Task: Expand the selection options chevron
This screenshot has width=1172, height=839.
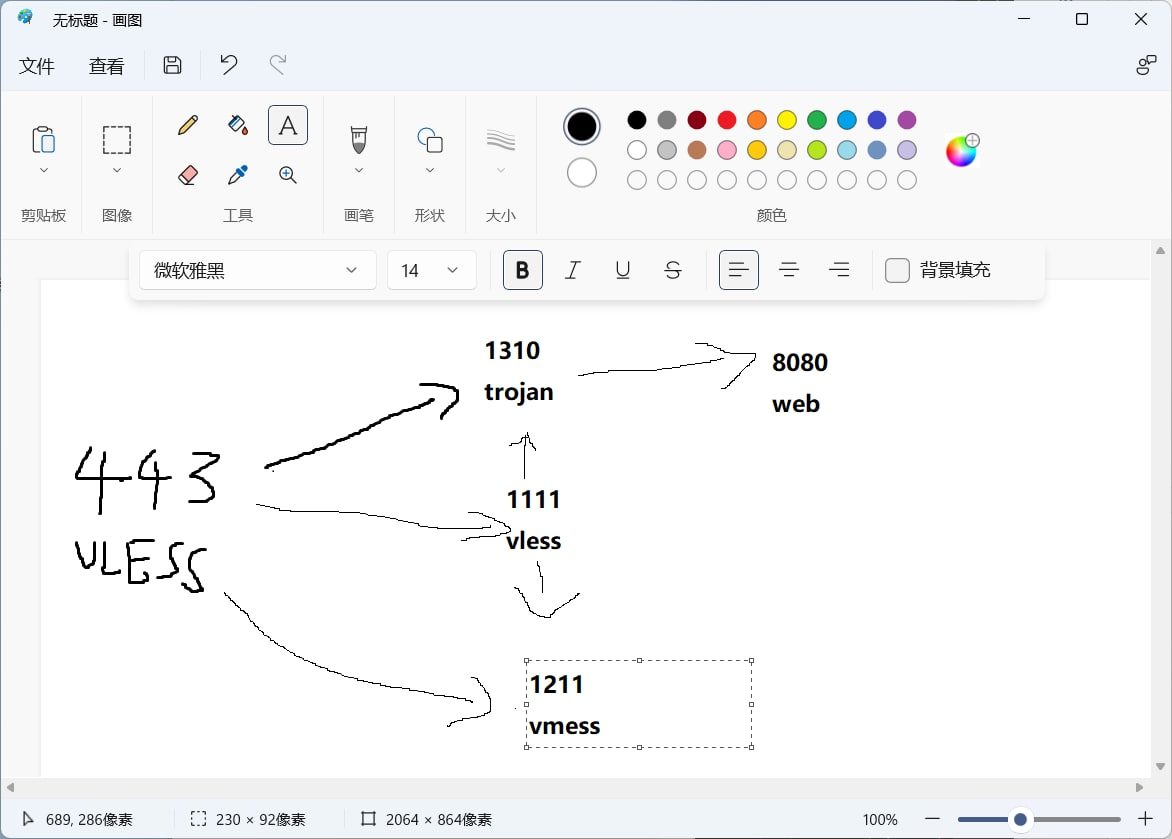Action: pos(117,170)
